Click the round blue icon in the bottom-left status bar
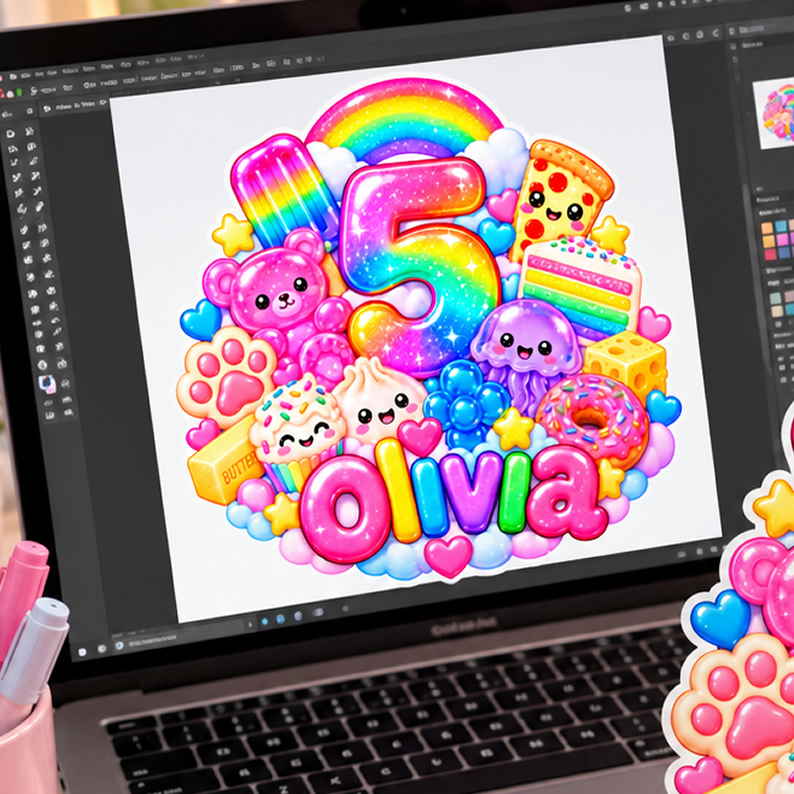This screenshot has width=794, height=794. [120, 646]
